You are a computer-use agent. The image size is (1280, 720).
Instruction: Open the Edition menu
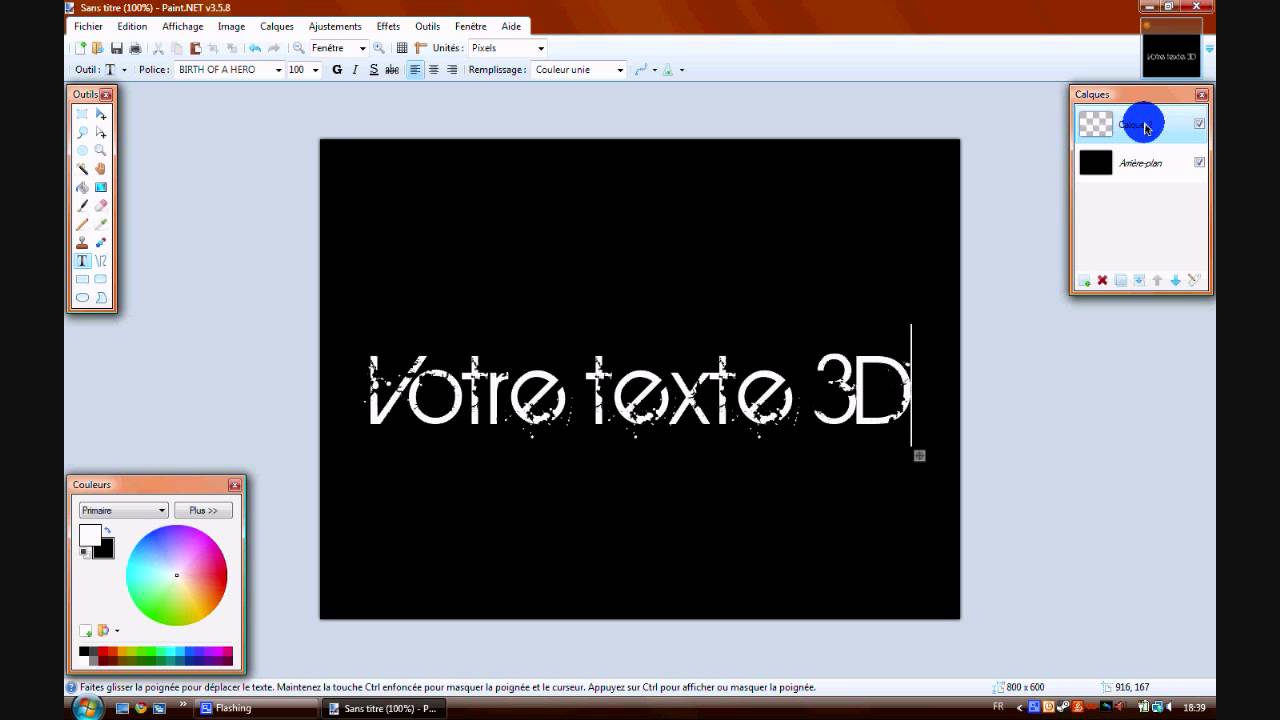132,27
